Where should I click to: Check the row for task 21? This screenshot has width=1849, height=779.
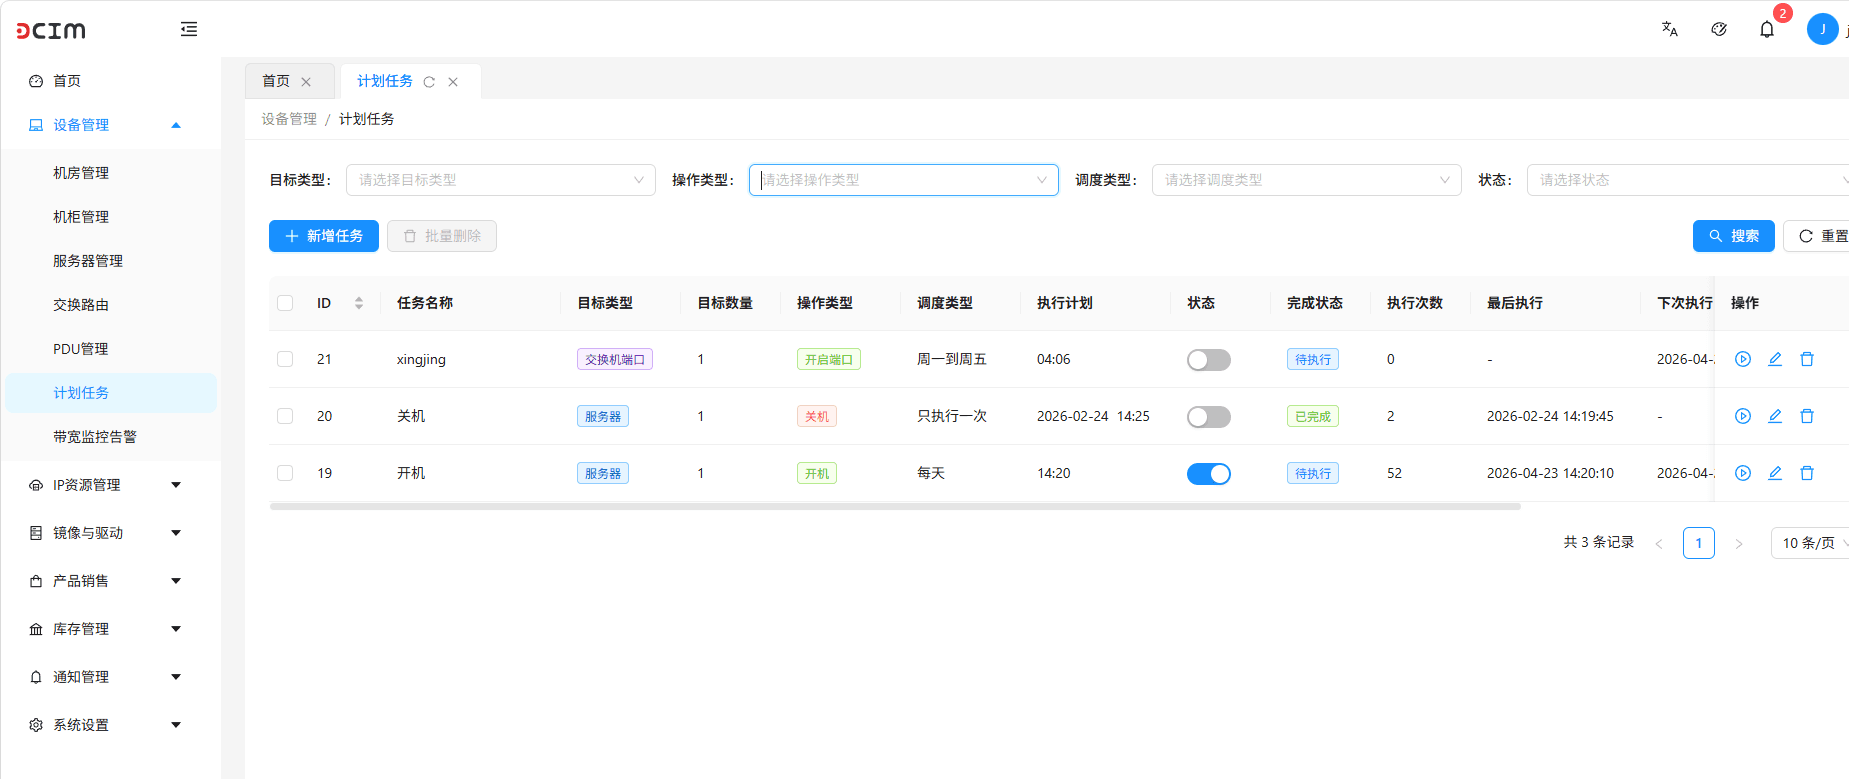(285, 359)
